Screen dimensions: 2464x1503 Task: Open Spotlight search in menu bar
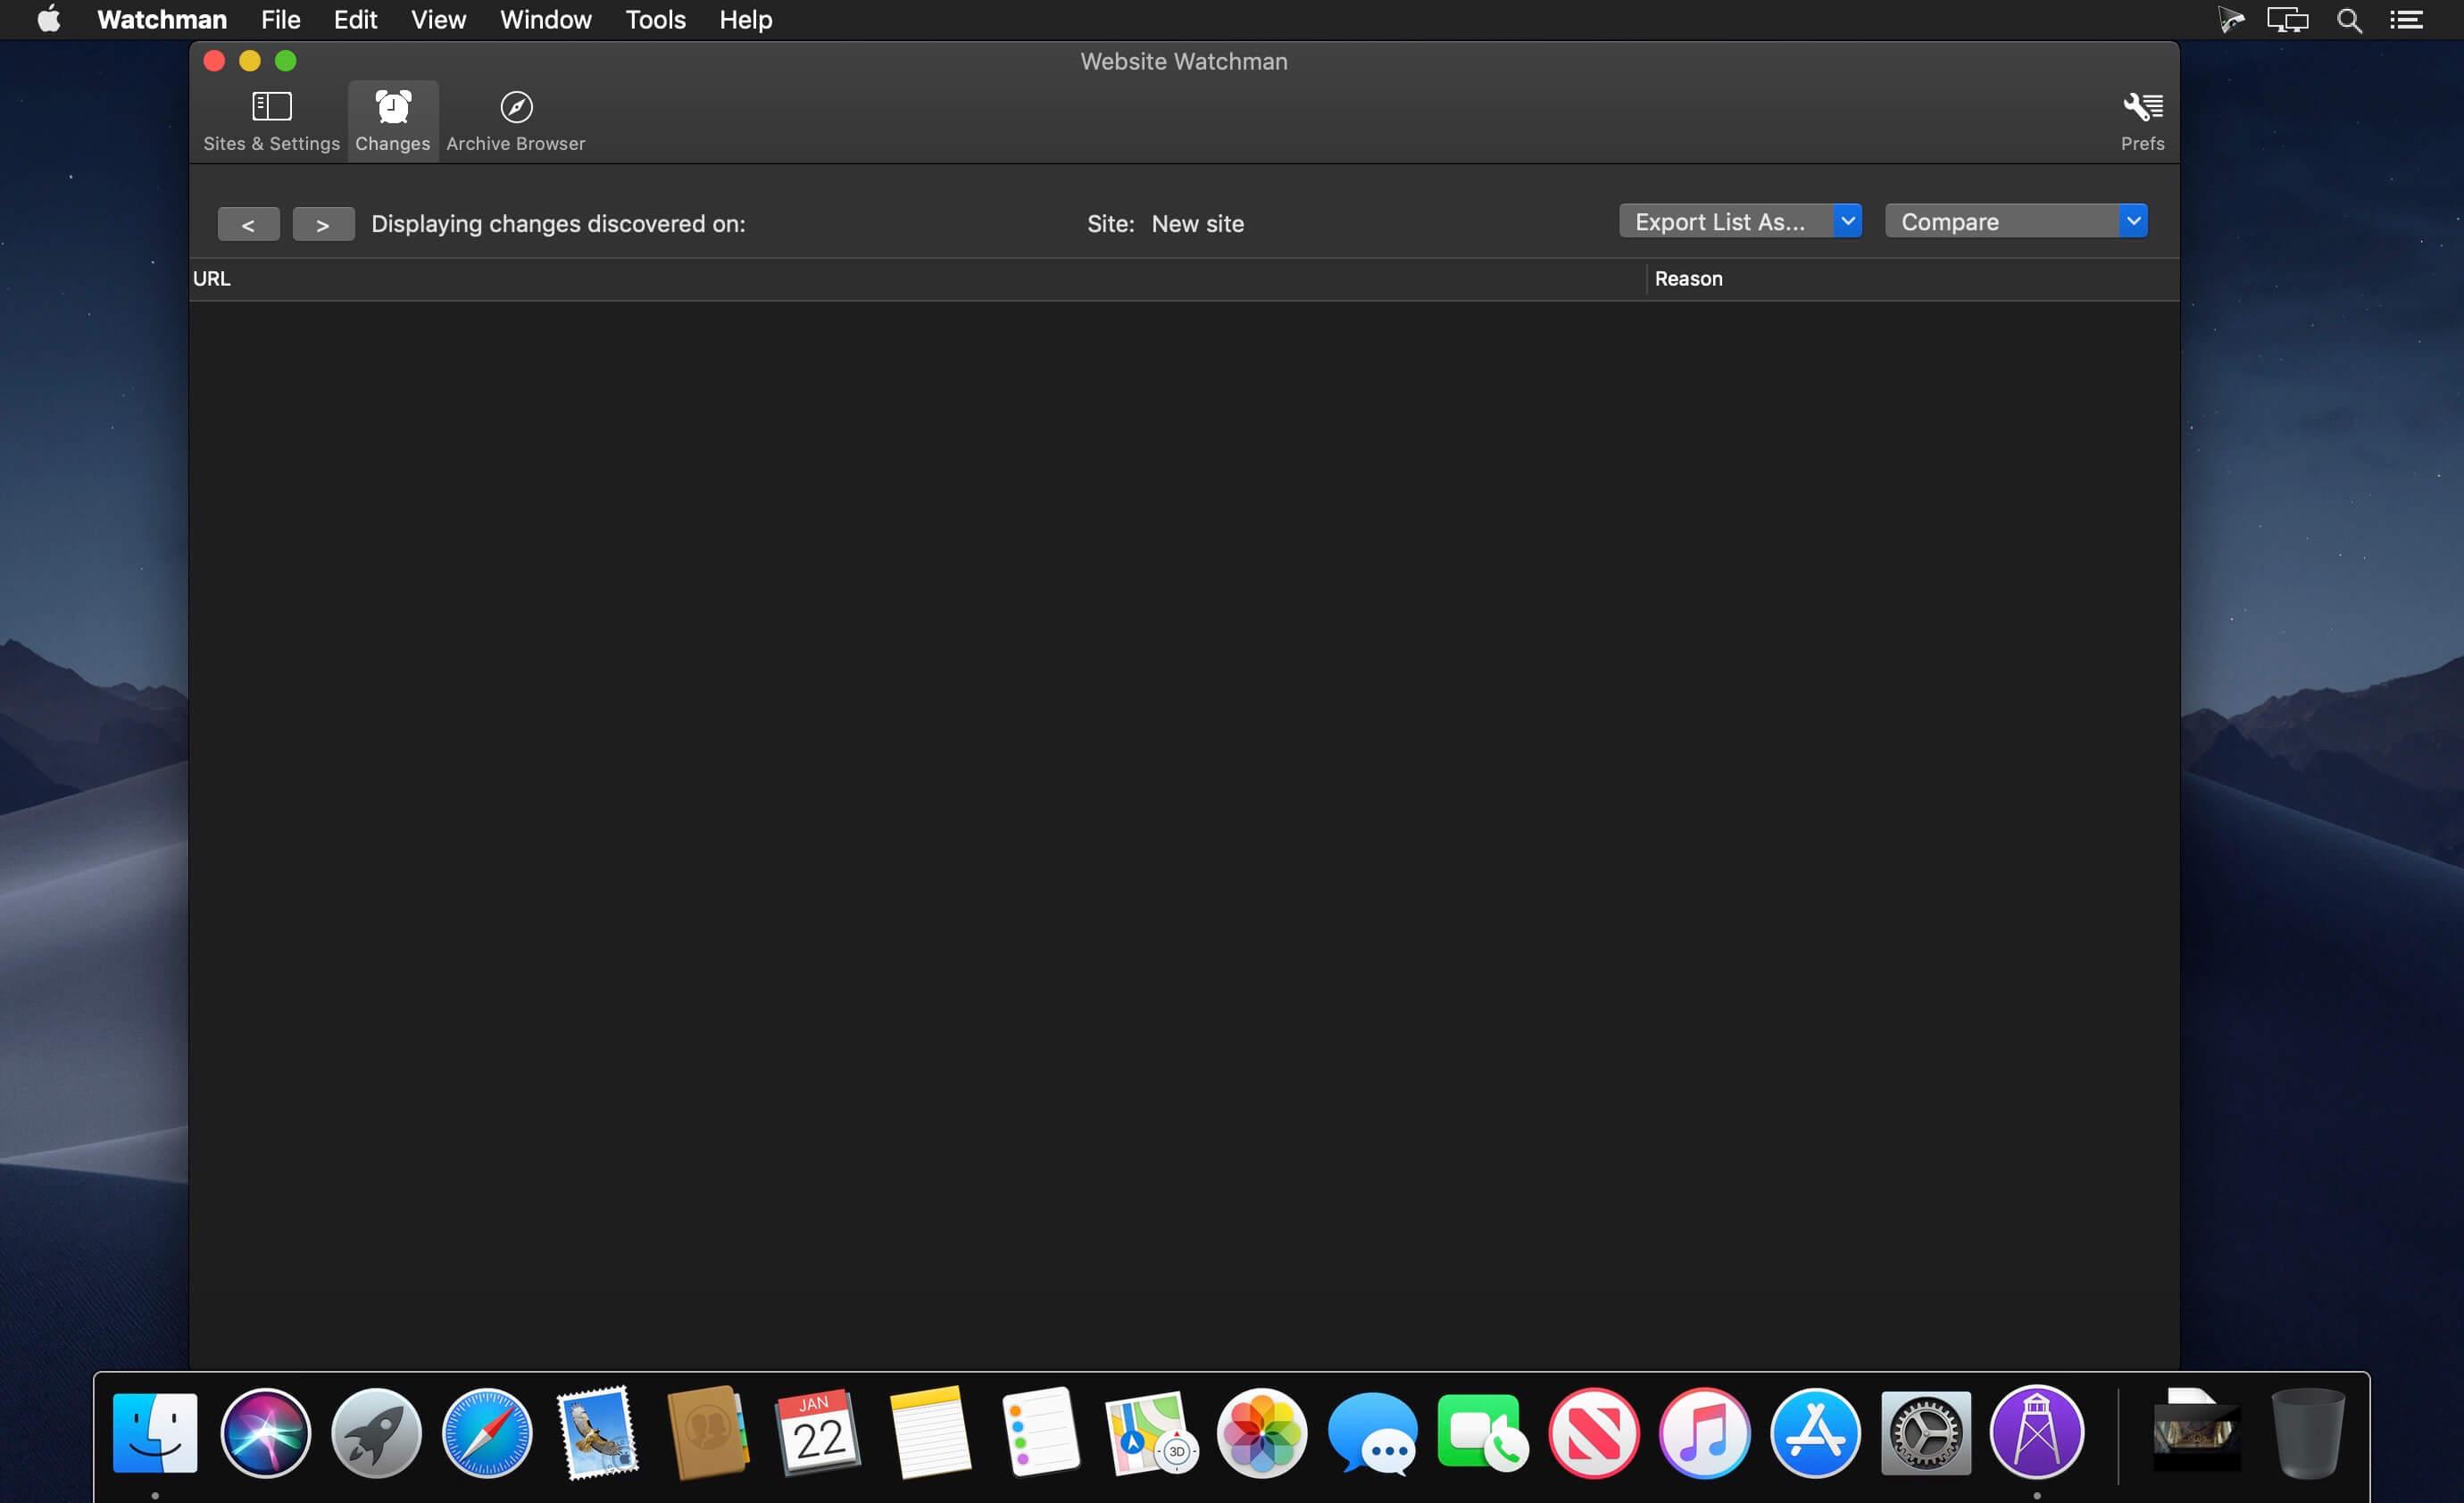tap(2348, 20)
